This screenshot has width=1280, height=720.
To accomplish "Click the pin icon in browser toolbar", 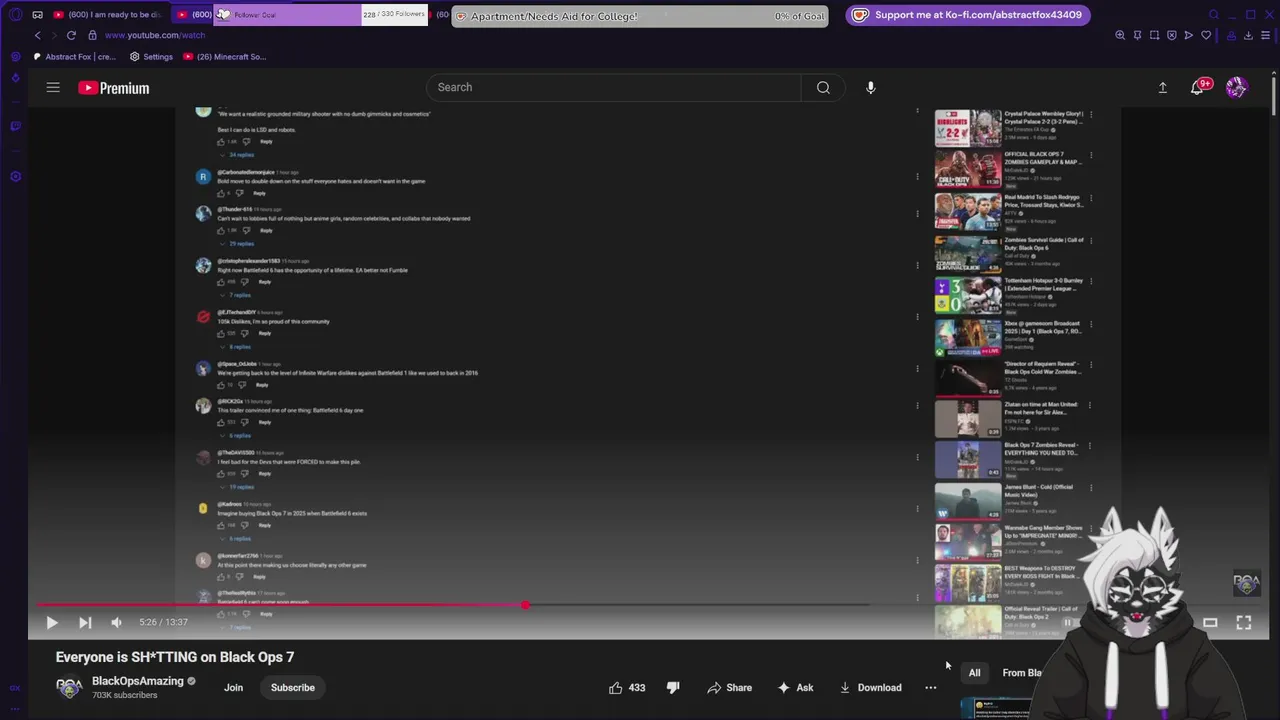I will (x=1137, y=35).
